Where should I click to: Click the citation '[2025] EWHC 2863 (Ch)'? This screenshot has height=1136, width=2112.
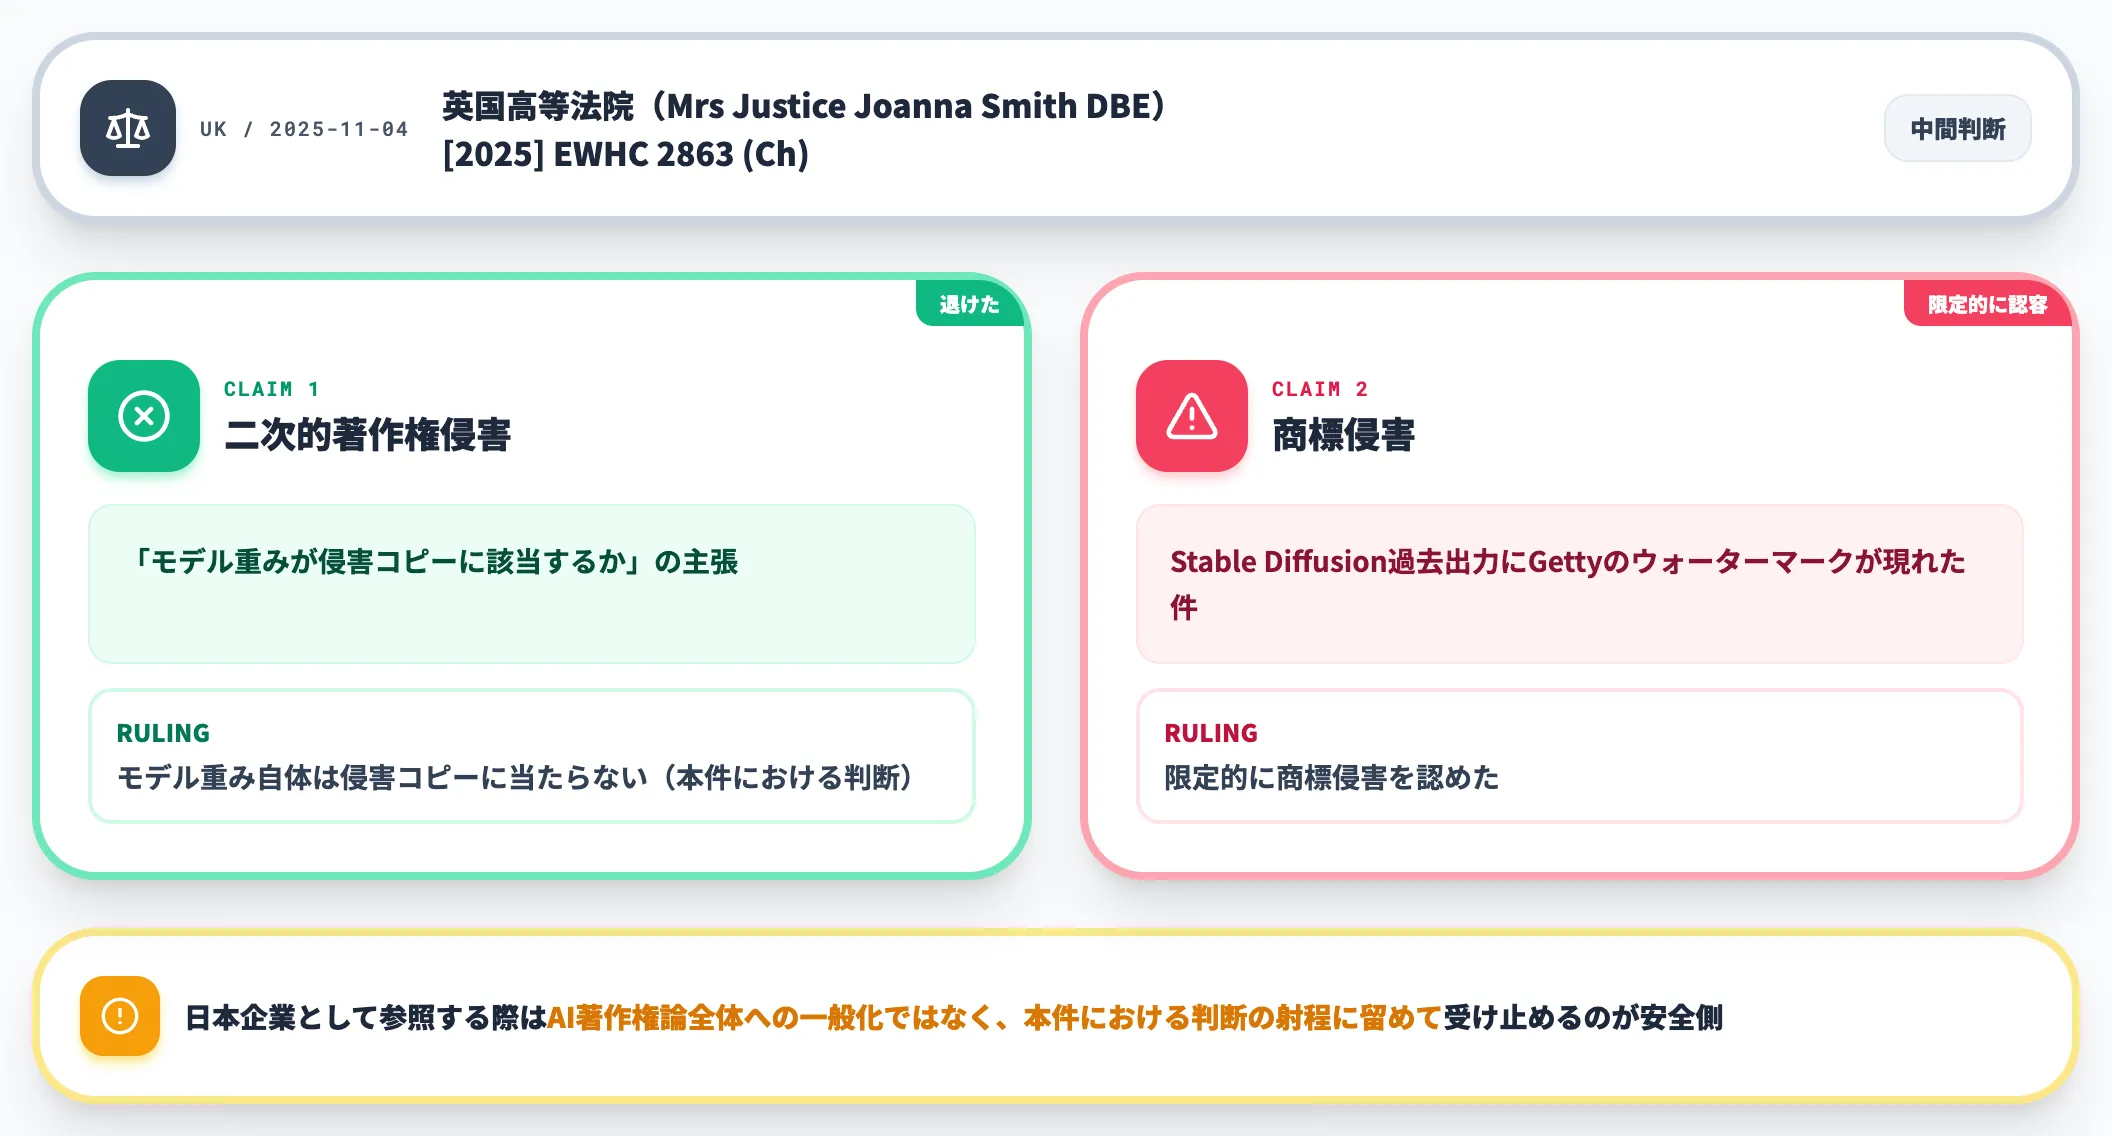point(626,154)
